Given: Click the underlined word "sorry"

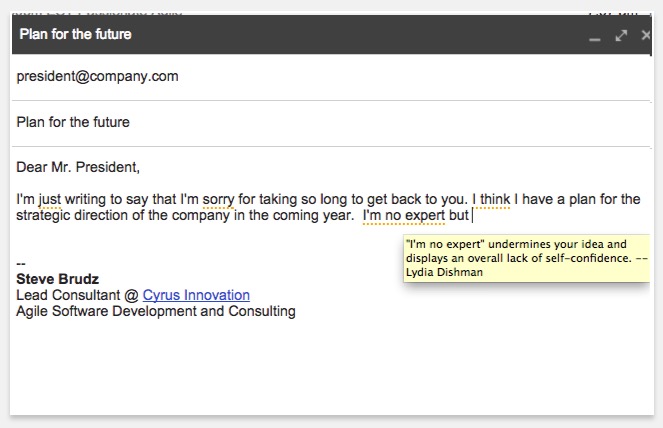Looking at the screenshot, I should [x=217, y=199].
